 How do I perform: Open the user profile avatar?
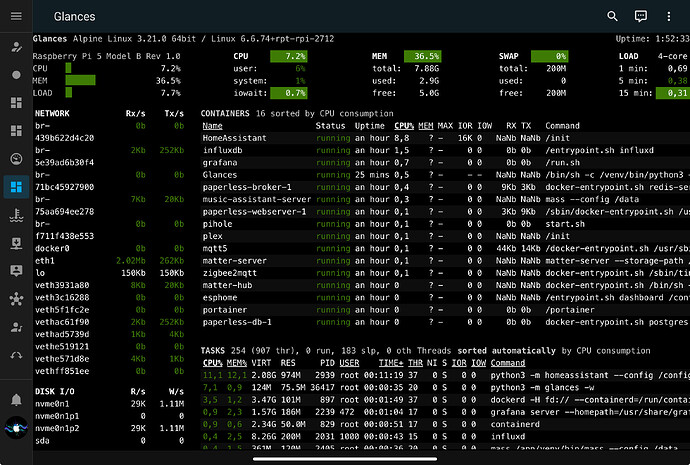pyautogui.click(x=16, y=428)
